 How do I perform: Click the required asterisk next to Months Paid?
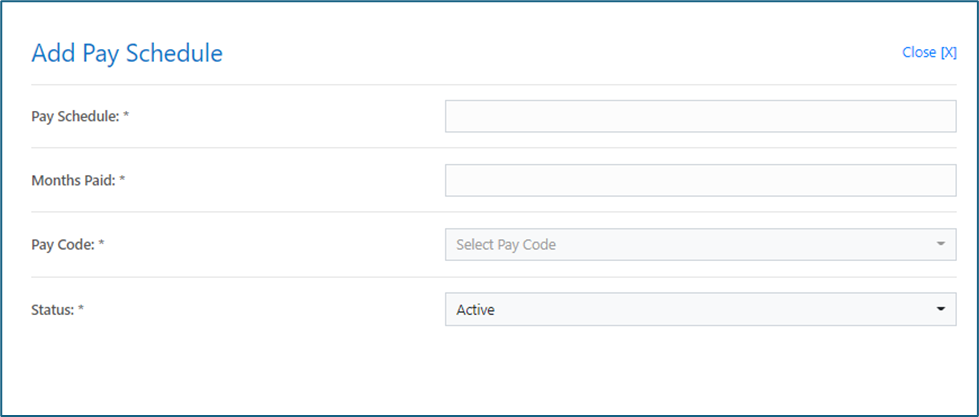(122, 180)
